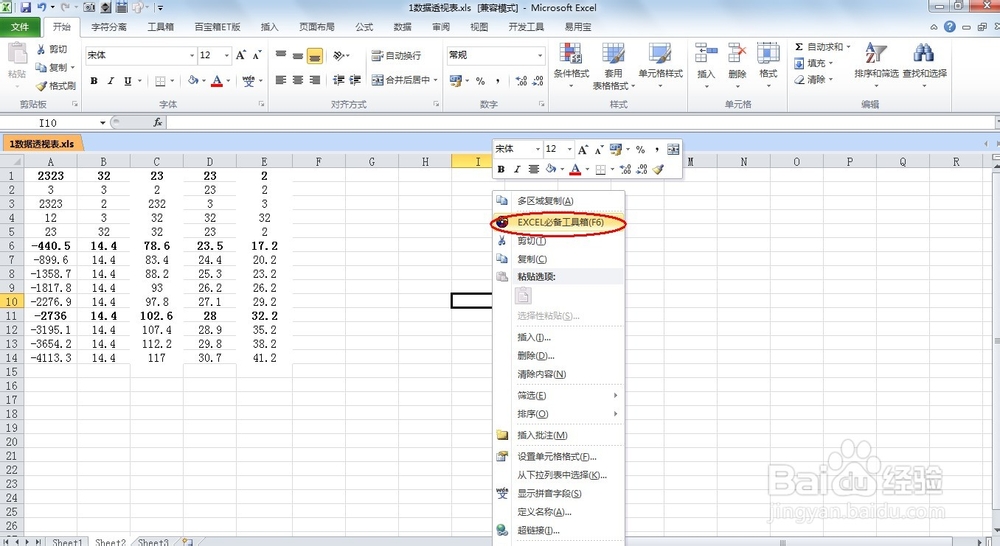Screen dimensions: 1000x546
Task: Click the ribbon increase indent icon
Action: pos(355,80)
